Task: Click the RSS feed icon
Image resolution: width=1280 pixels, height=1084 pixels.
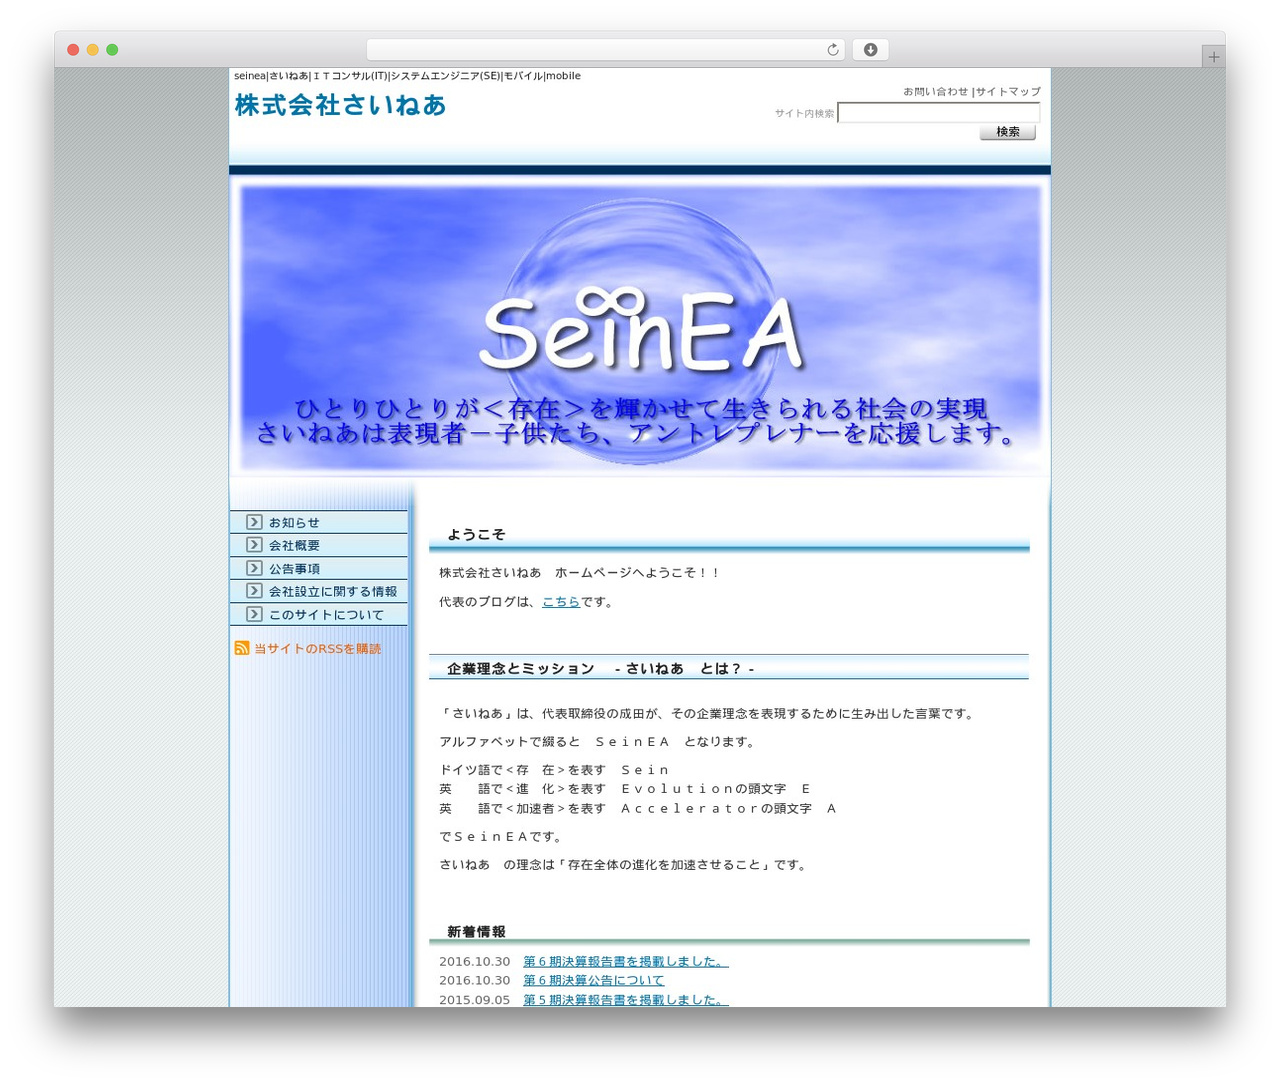Action: click(242, 648)
